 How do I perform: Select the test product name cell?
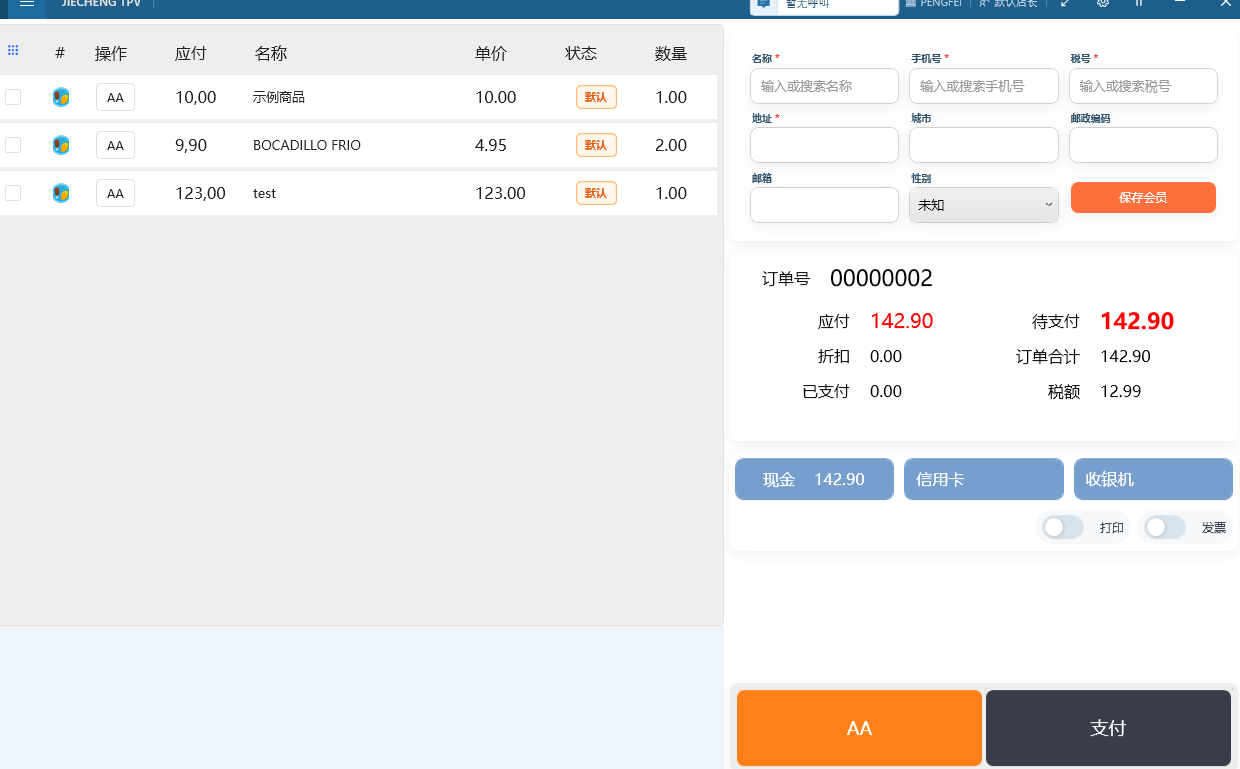(x=264, y=193)
